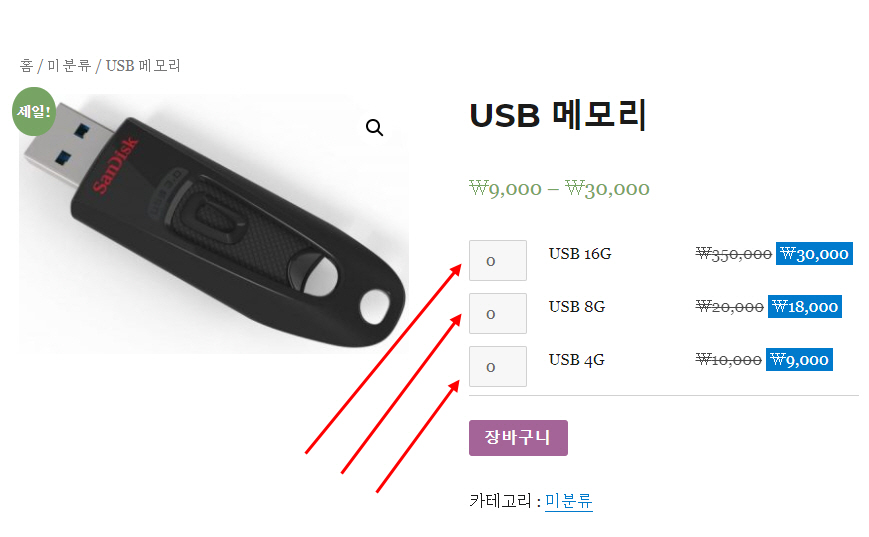Select the USB 16G variation label
Image resolution: width=869 pixels, height=537 pixels.
580,254
